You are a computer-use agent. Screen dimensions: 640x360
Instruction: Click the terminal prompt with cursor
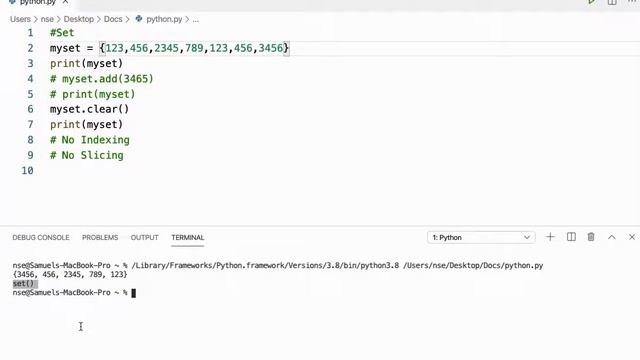74,293
